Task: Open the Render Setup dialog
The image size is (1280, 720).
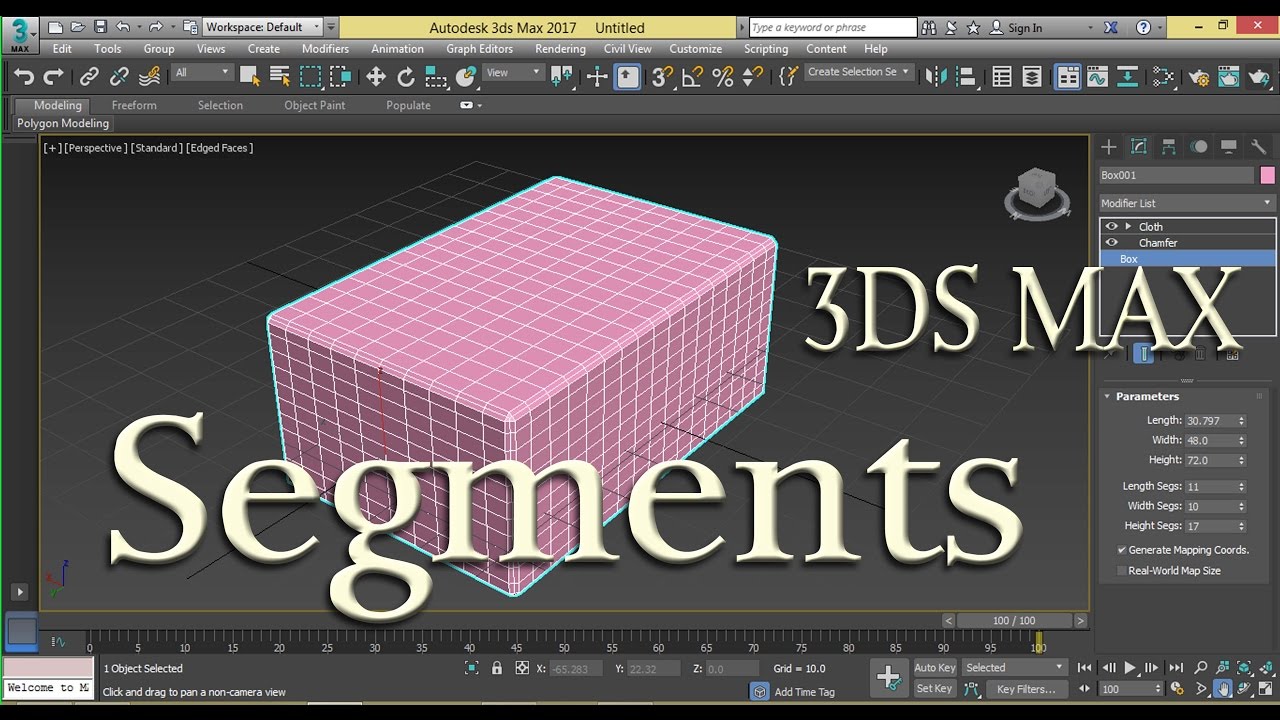Action: (1198, 76)
